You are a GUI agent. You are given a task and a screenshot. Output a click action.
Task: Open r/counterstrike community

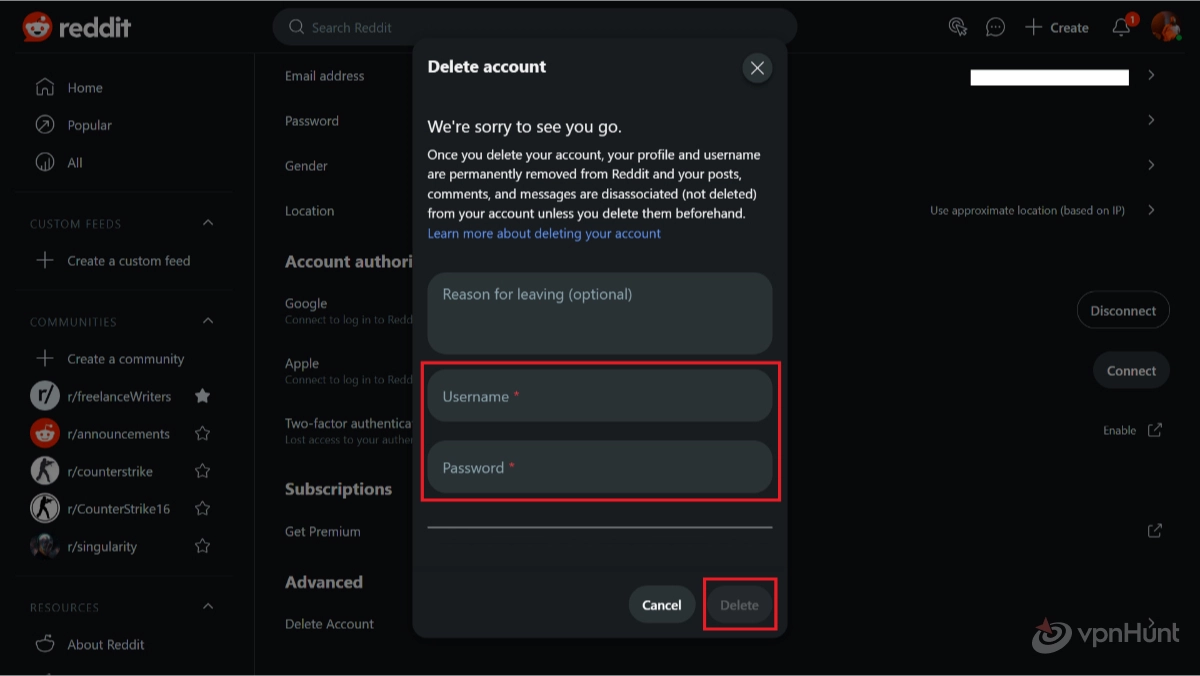110,471
